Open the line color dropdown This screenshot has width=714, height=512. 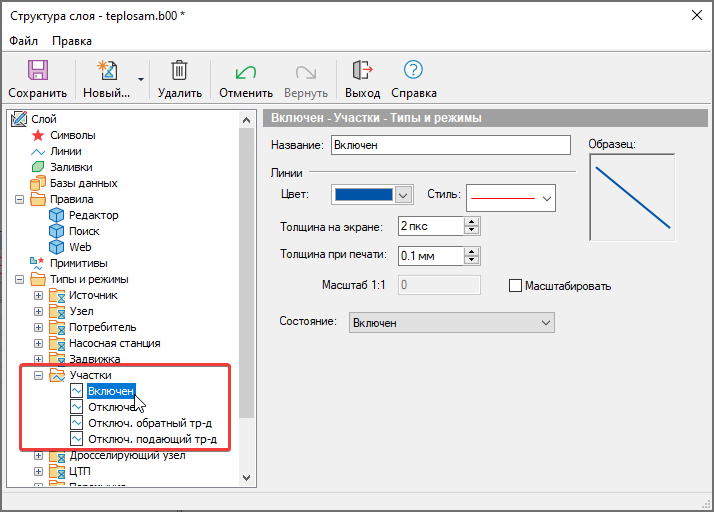[404, 195]
